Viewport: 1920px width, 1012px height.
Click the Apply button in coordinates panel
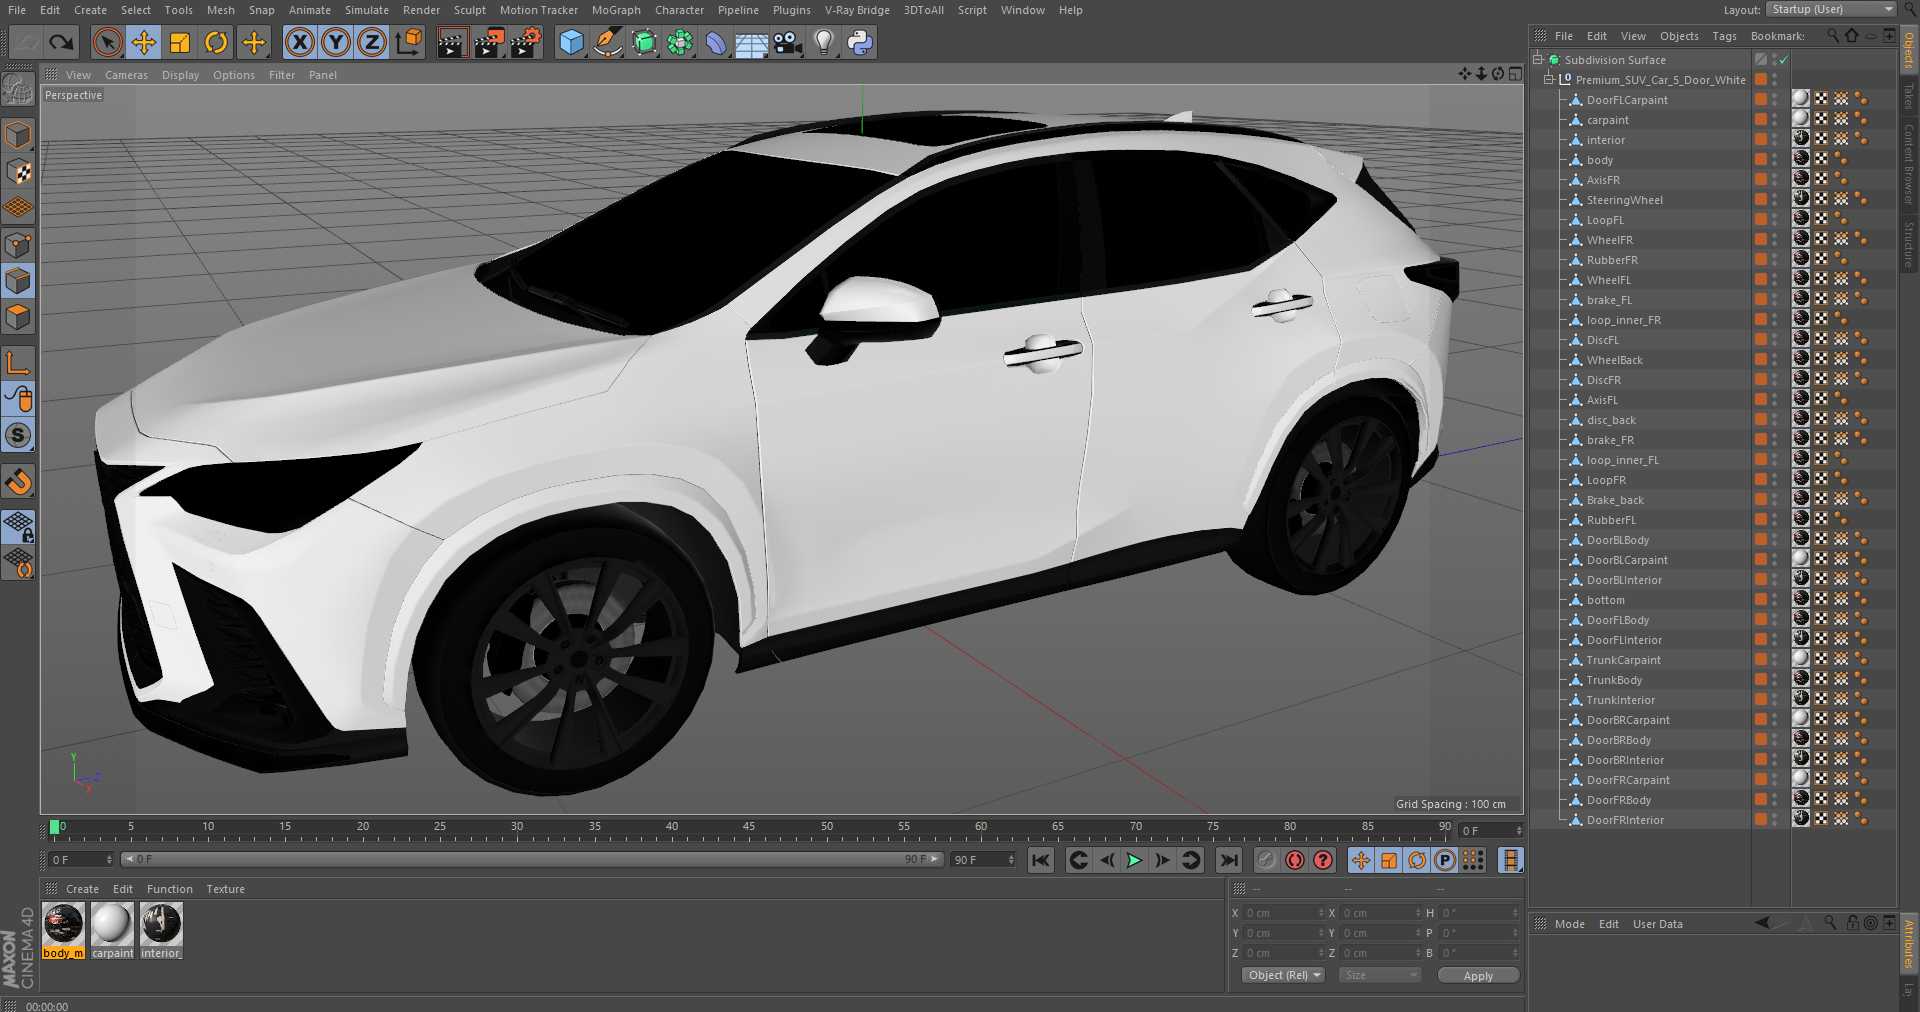click(x=1477, y=975)
